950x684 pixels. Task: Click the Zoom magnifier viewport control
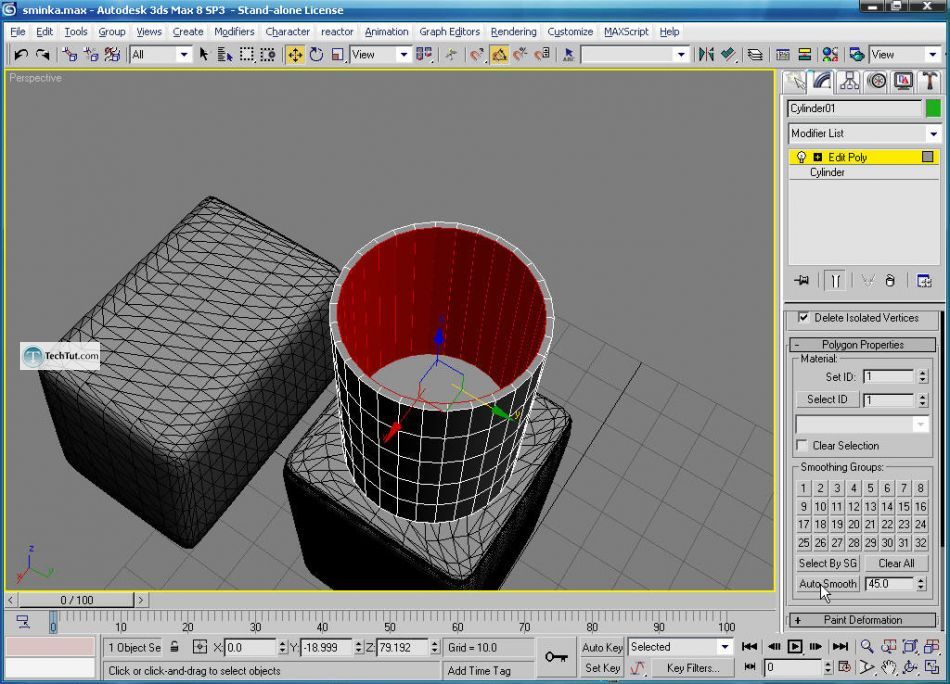(867, 646)
